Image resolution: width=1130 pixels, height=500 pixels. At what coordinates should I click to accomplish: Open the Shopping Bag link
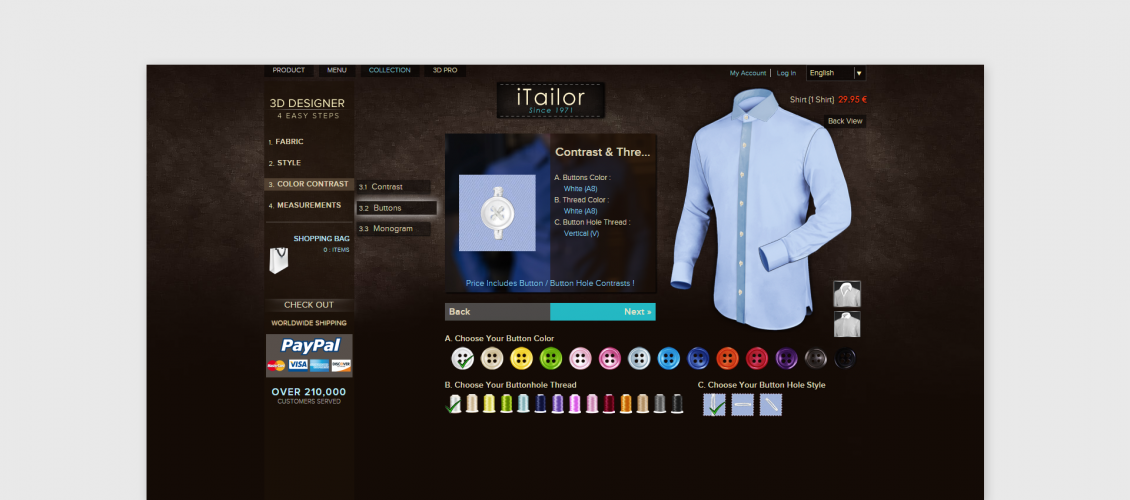321,238
